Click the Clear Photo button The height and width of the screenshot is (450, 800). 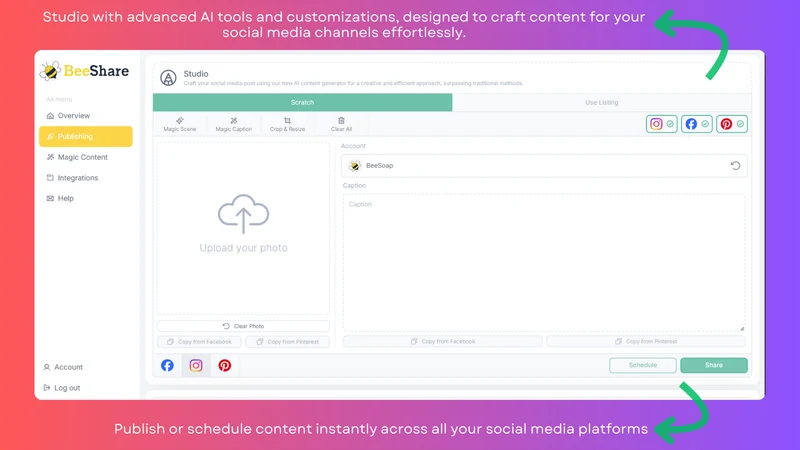coord(243,326)
